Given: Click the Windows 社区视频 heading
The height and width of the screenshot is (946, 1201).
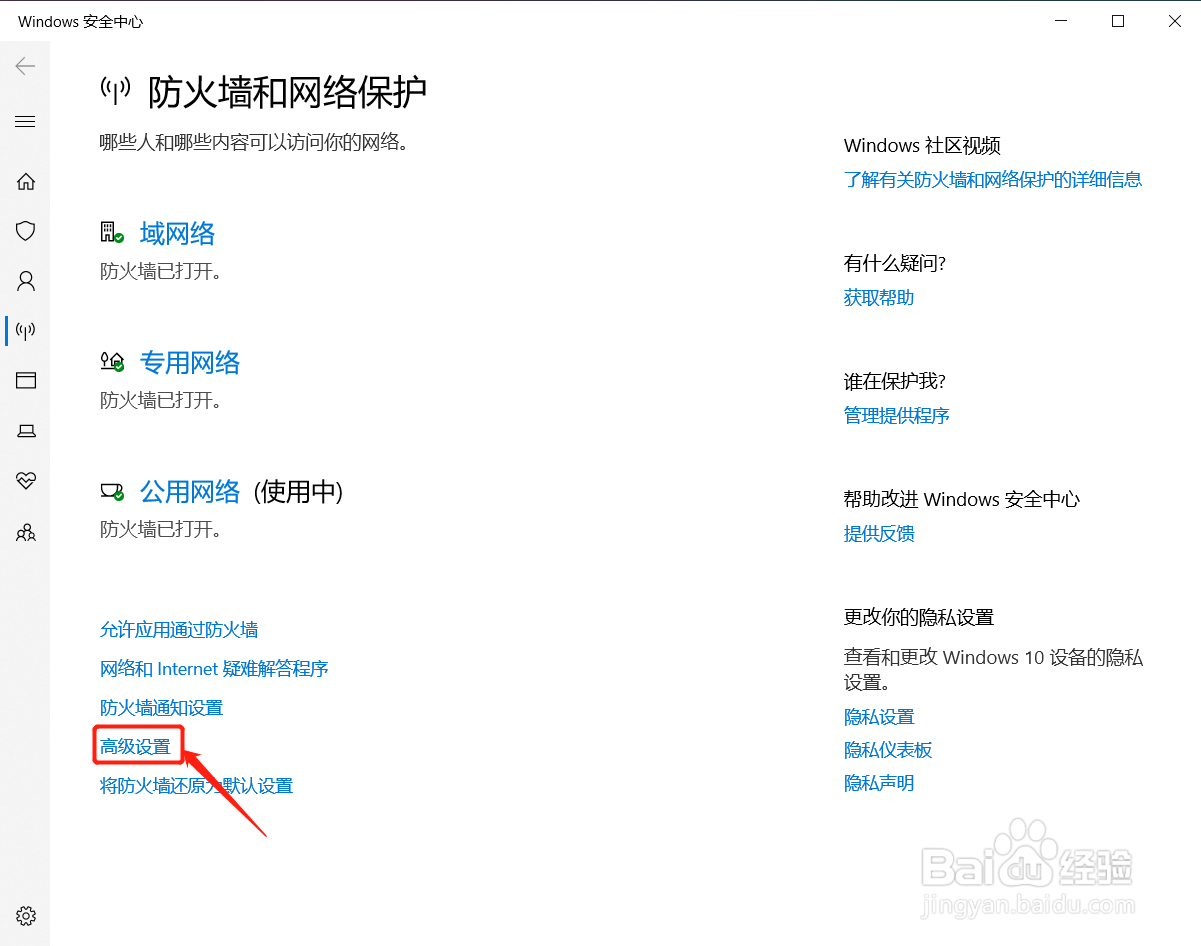Looking at the screenshot, I should pos(922,146).
